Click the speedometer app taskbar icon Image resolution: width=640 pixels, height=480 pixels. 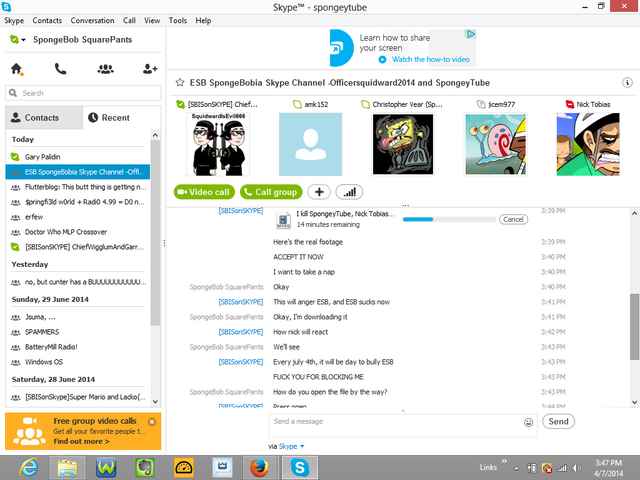(184, 468)
